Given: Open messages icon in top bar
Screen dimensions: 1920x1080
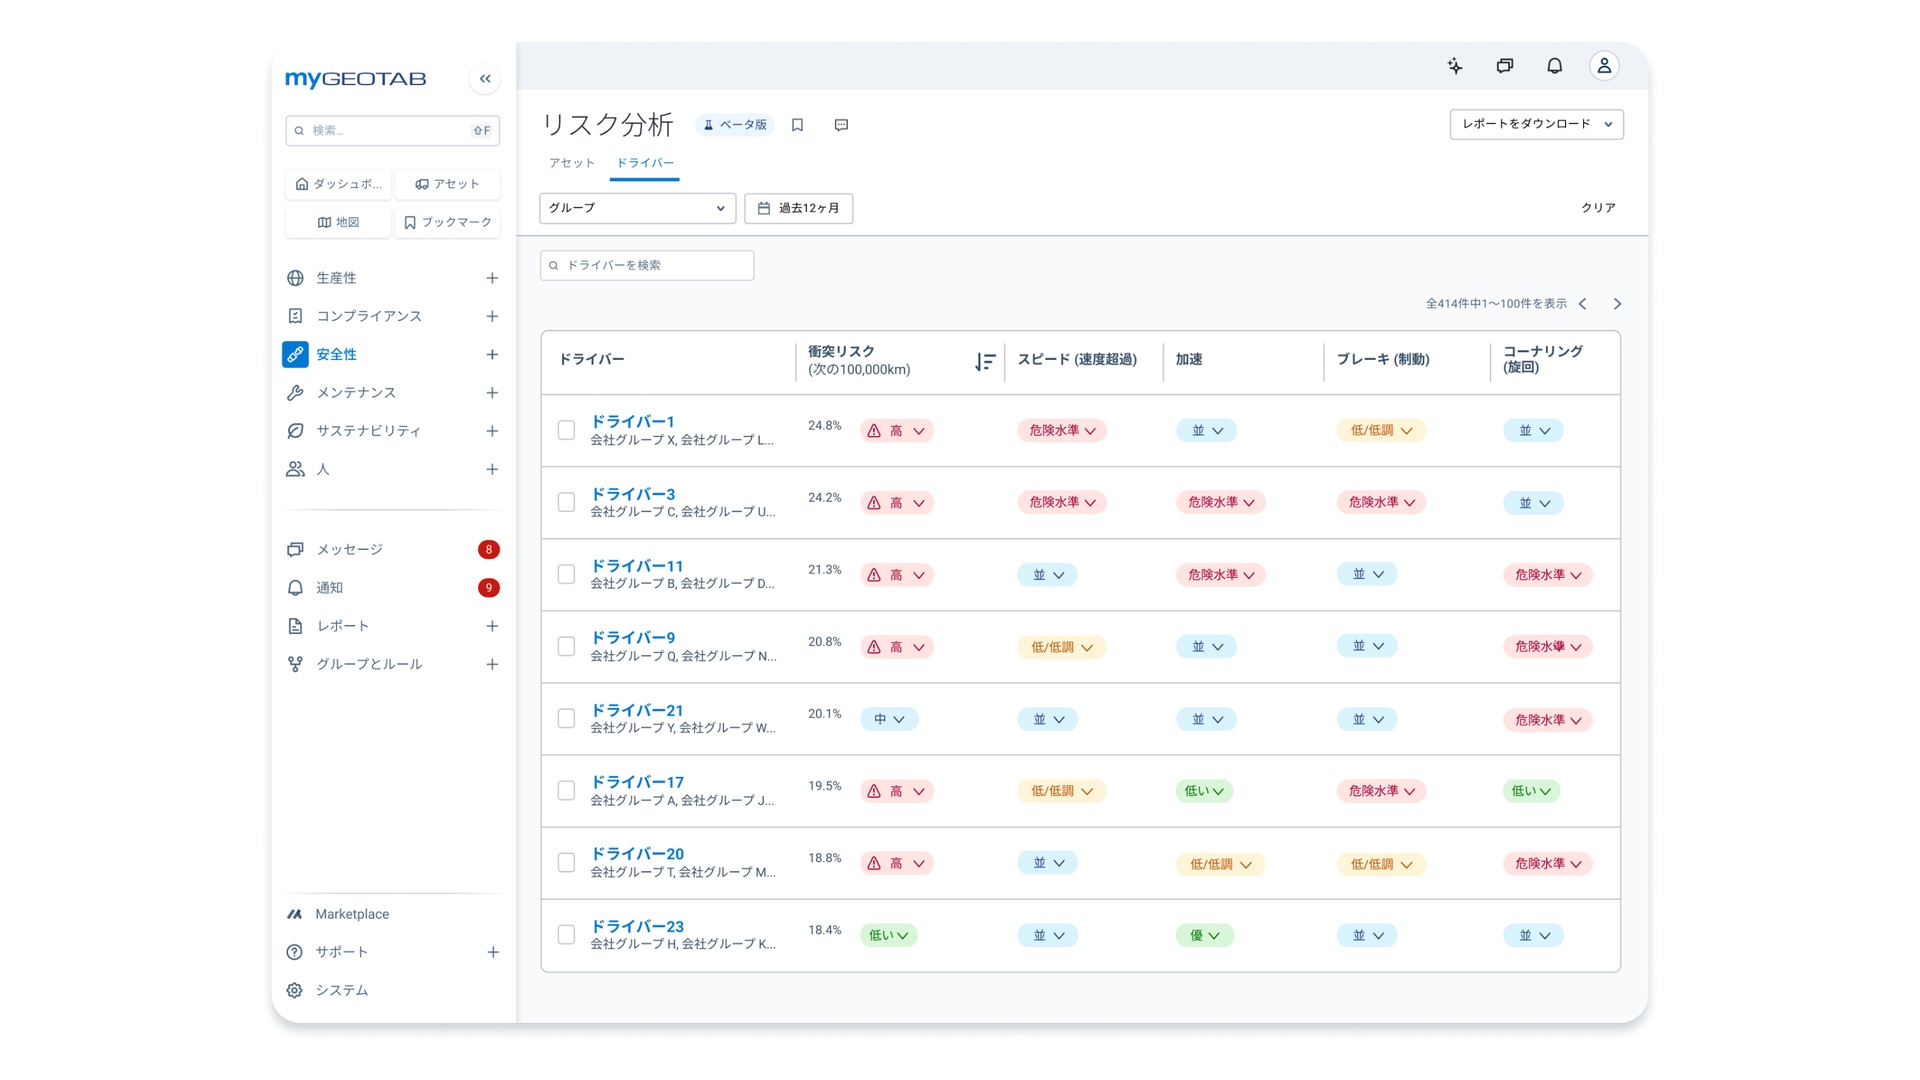Looking at the screenshot, I should click(1505, 66).
